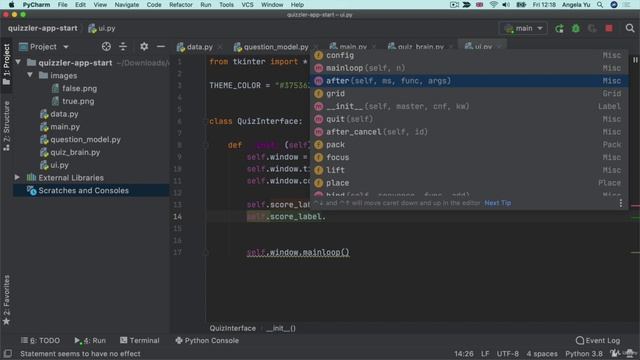Open data.py from the project tree

pyautogui.click(x=59, y=114)
